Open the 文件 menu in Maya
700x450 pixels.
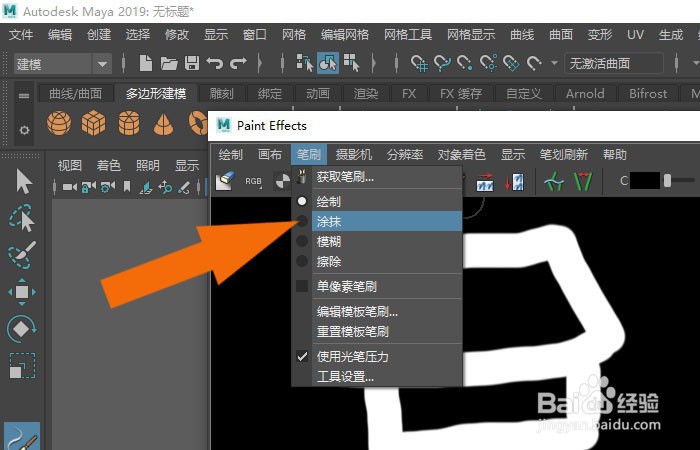[21, 34]
